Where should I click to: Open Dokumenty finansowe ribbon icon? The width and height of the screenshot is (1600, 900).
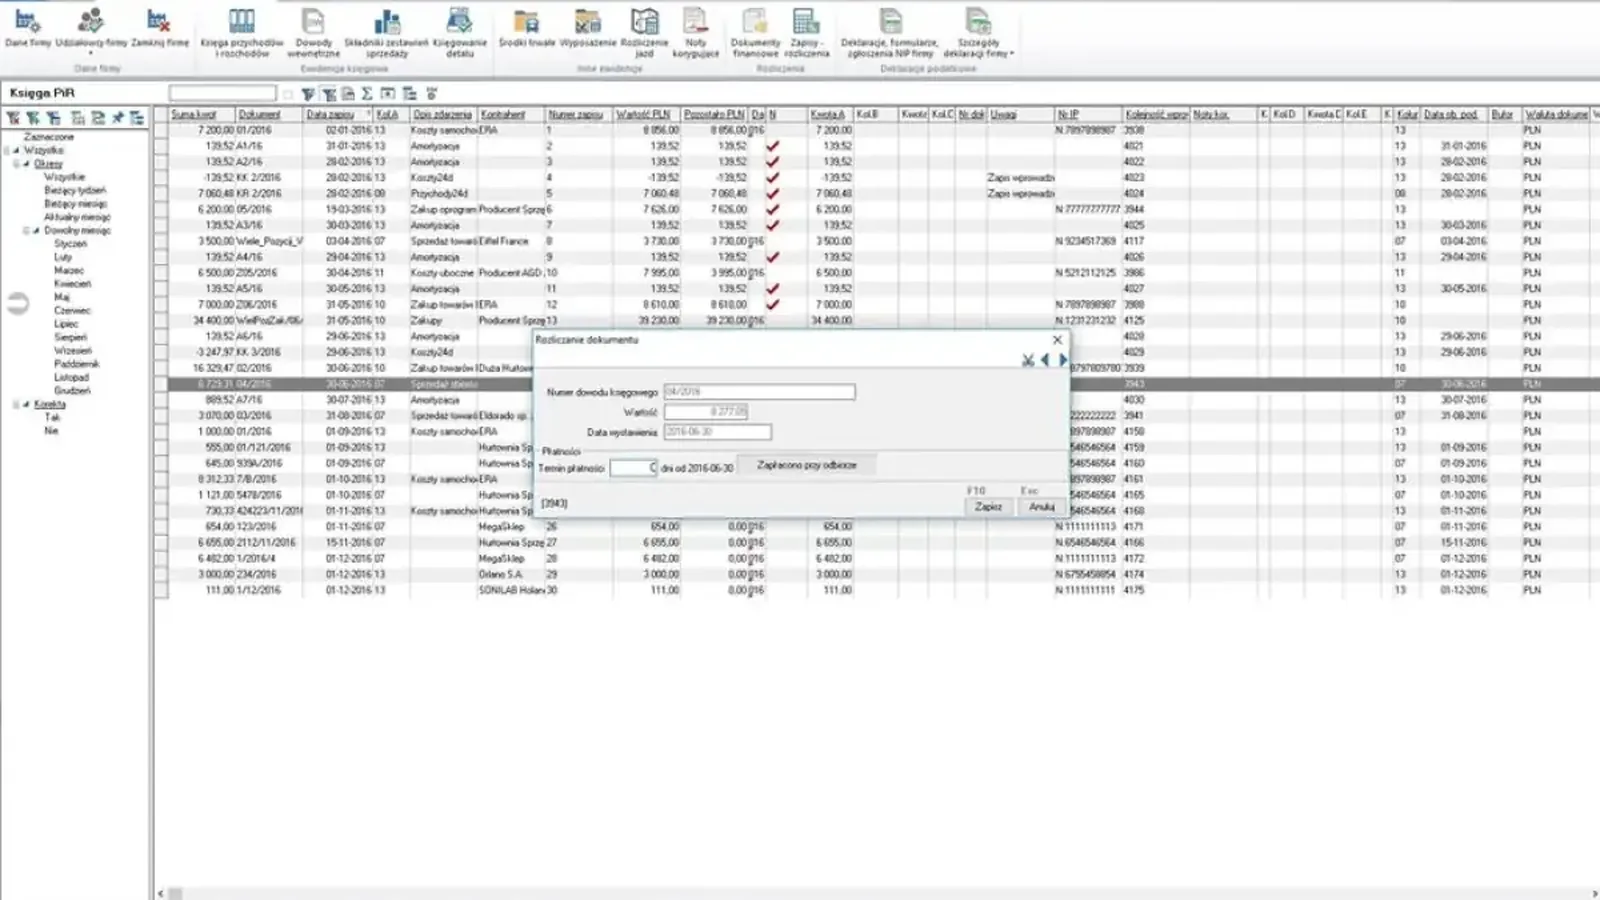coord(755,33)
